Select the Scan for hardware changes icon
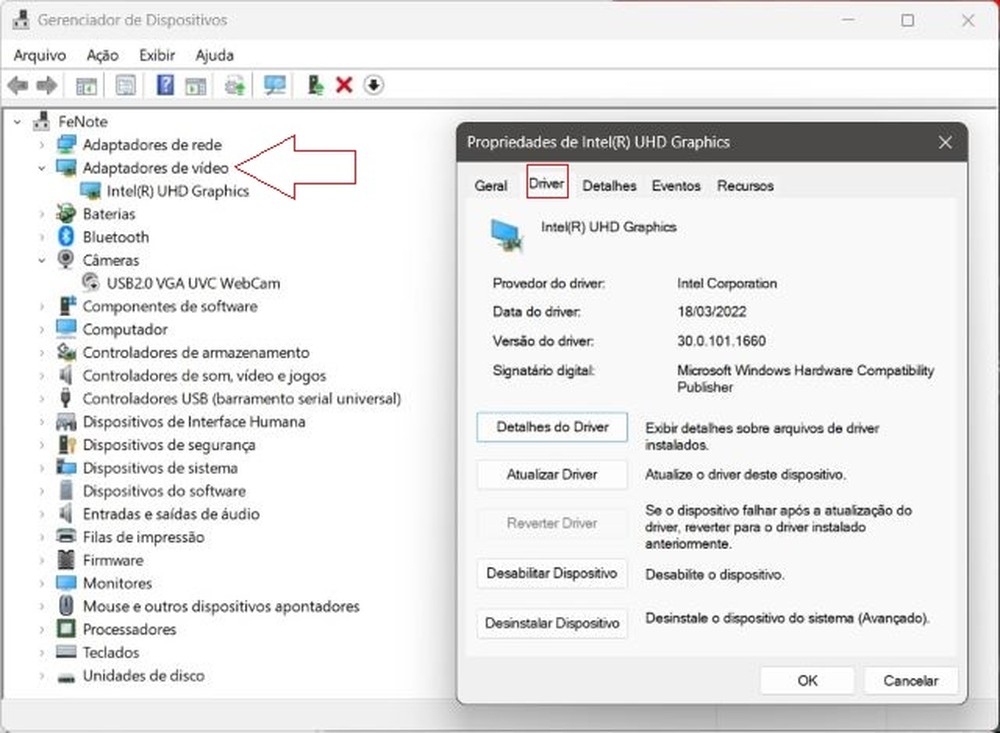The width and height of the screenshot is (1000, 733). point(275,85)
